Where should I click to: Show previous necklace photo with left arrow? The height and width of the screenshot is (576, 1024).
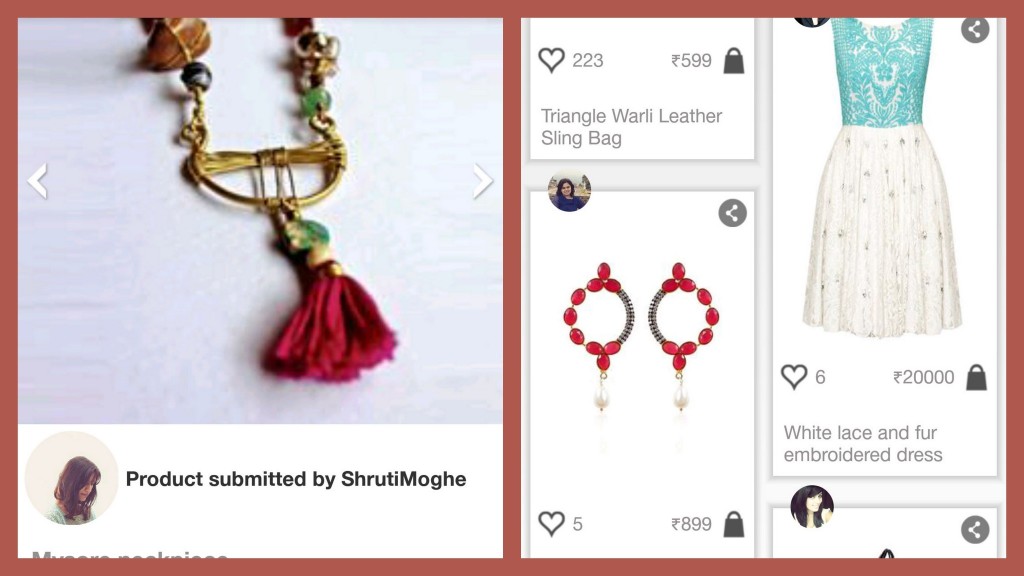(x=38, y=181)
